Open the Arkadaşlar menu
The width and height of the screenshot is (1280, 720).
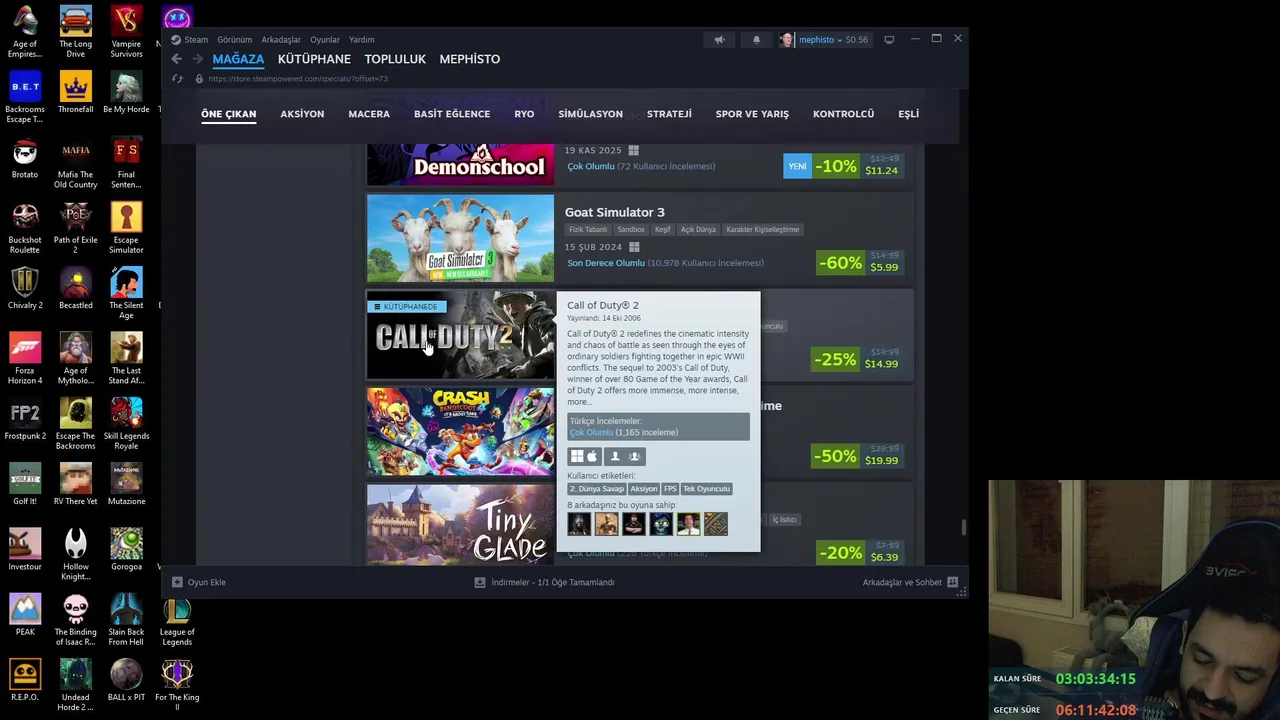281,40
